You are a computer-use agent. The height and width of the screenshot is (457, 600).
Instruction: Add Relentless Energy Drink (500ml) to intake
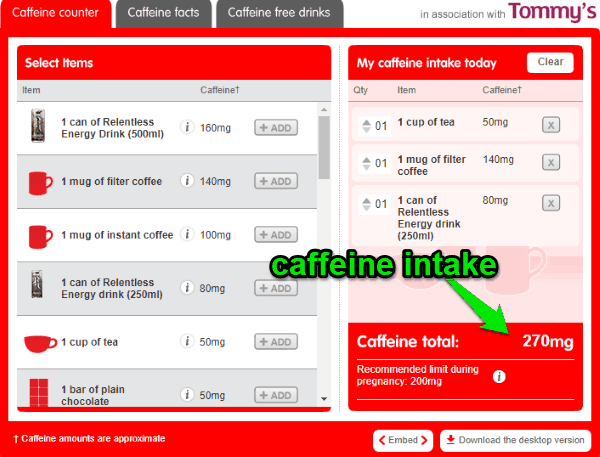(x=276, y=127)
